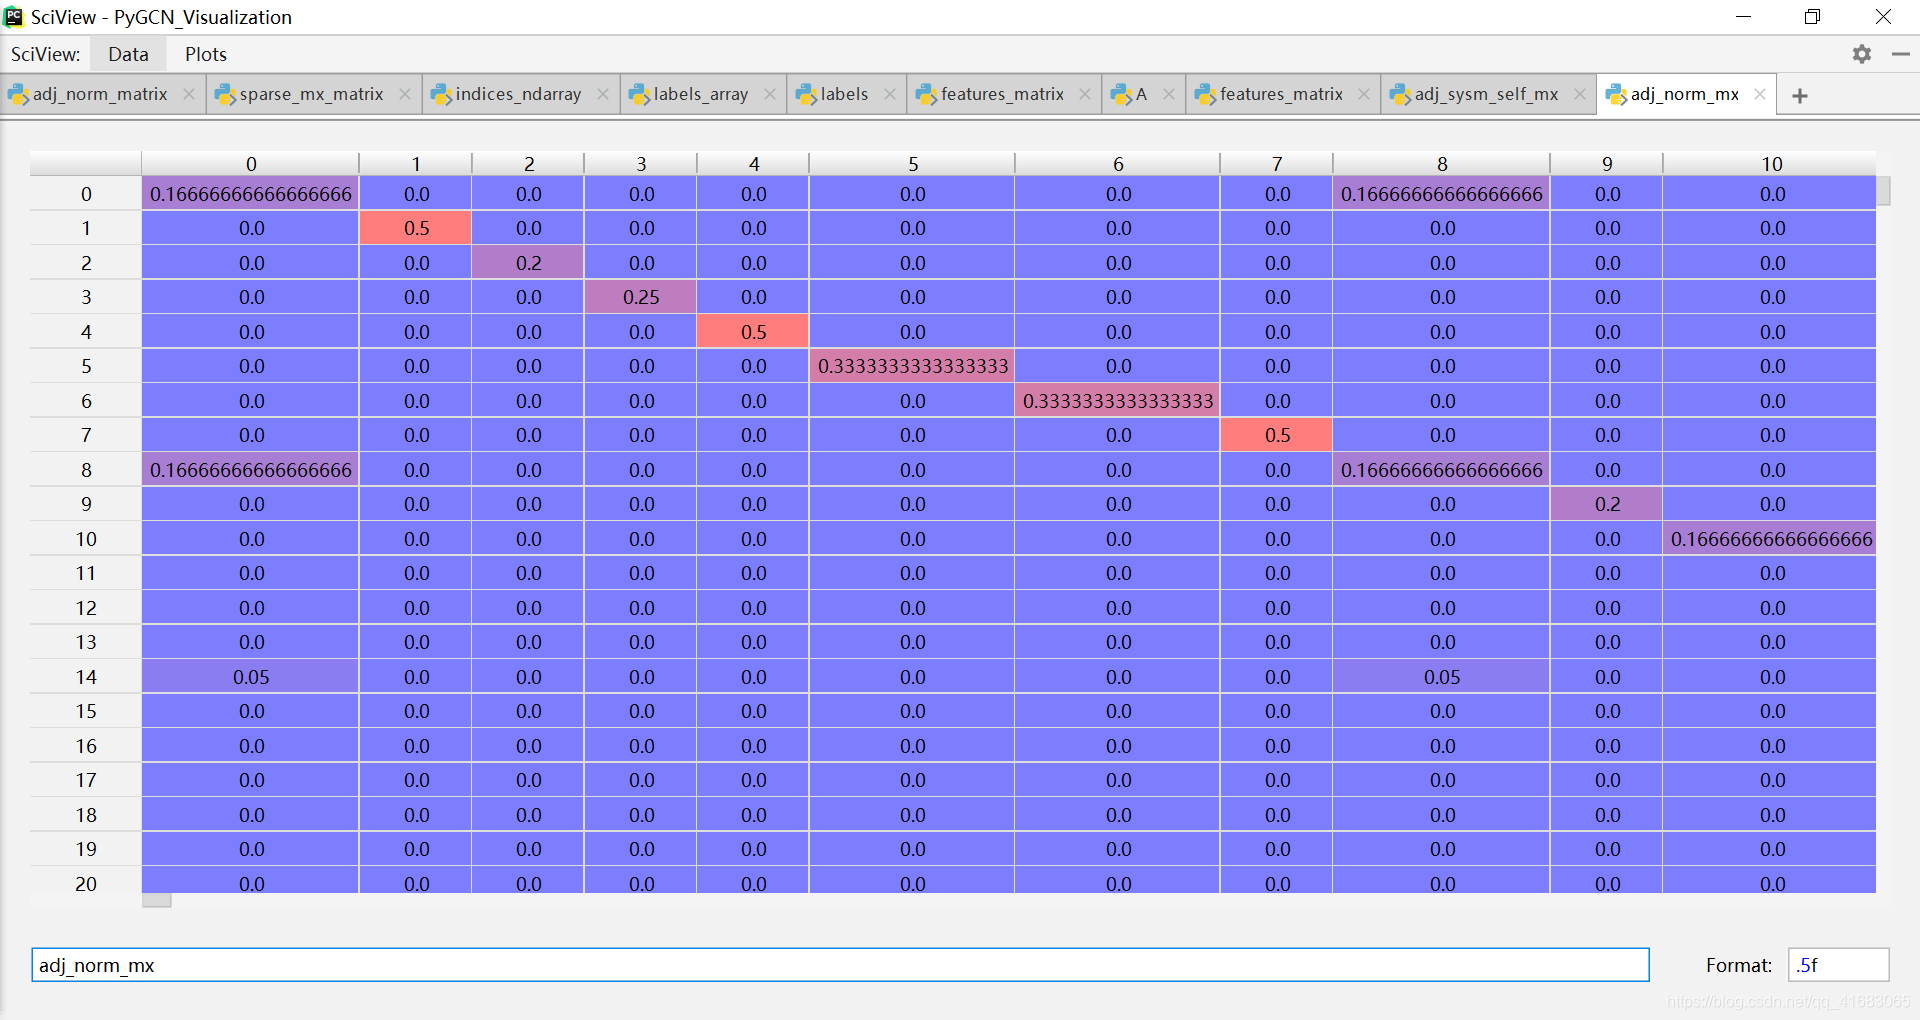Select the features_matrix tab next to A

[1280, 94]
